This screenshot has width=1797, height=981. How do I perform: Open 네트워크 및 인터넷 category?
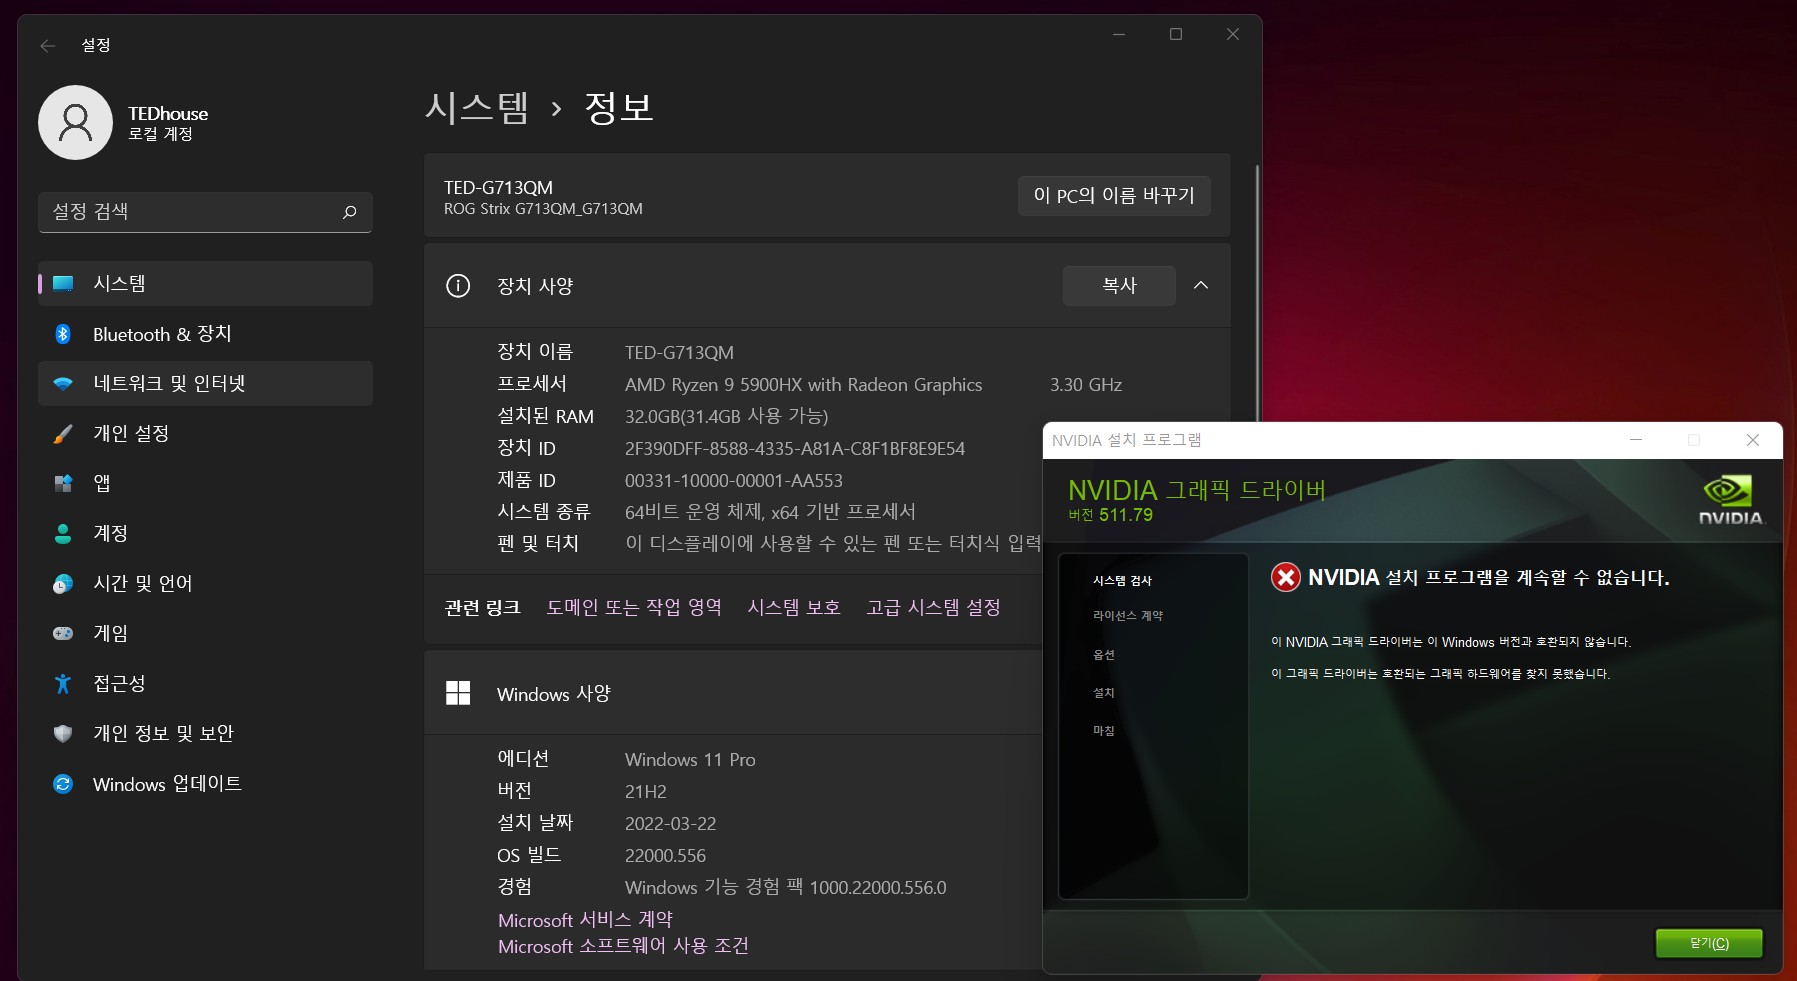pos(205,384)
